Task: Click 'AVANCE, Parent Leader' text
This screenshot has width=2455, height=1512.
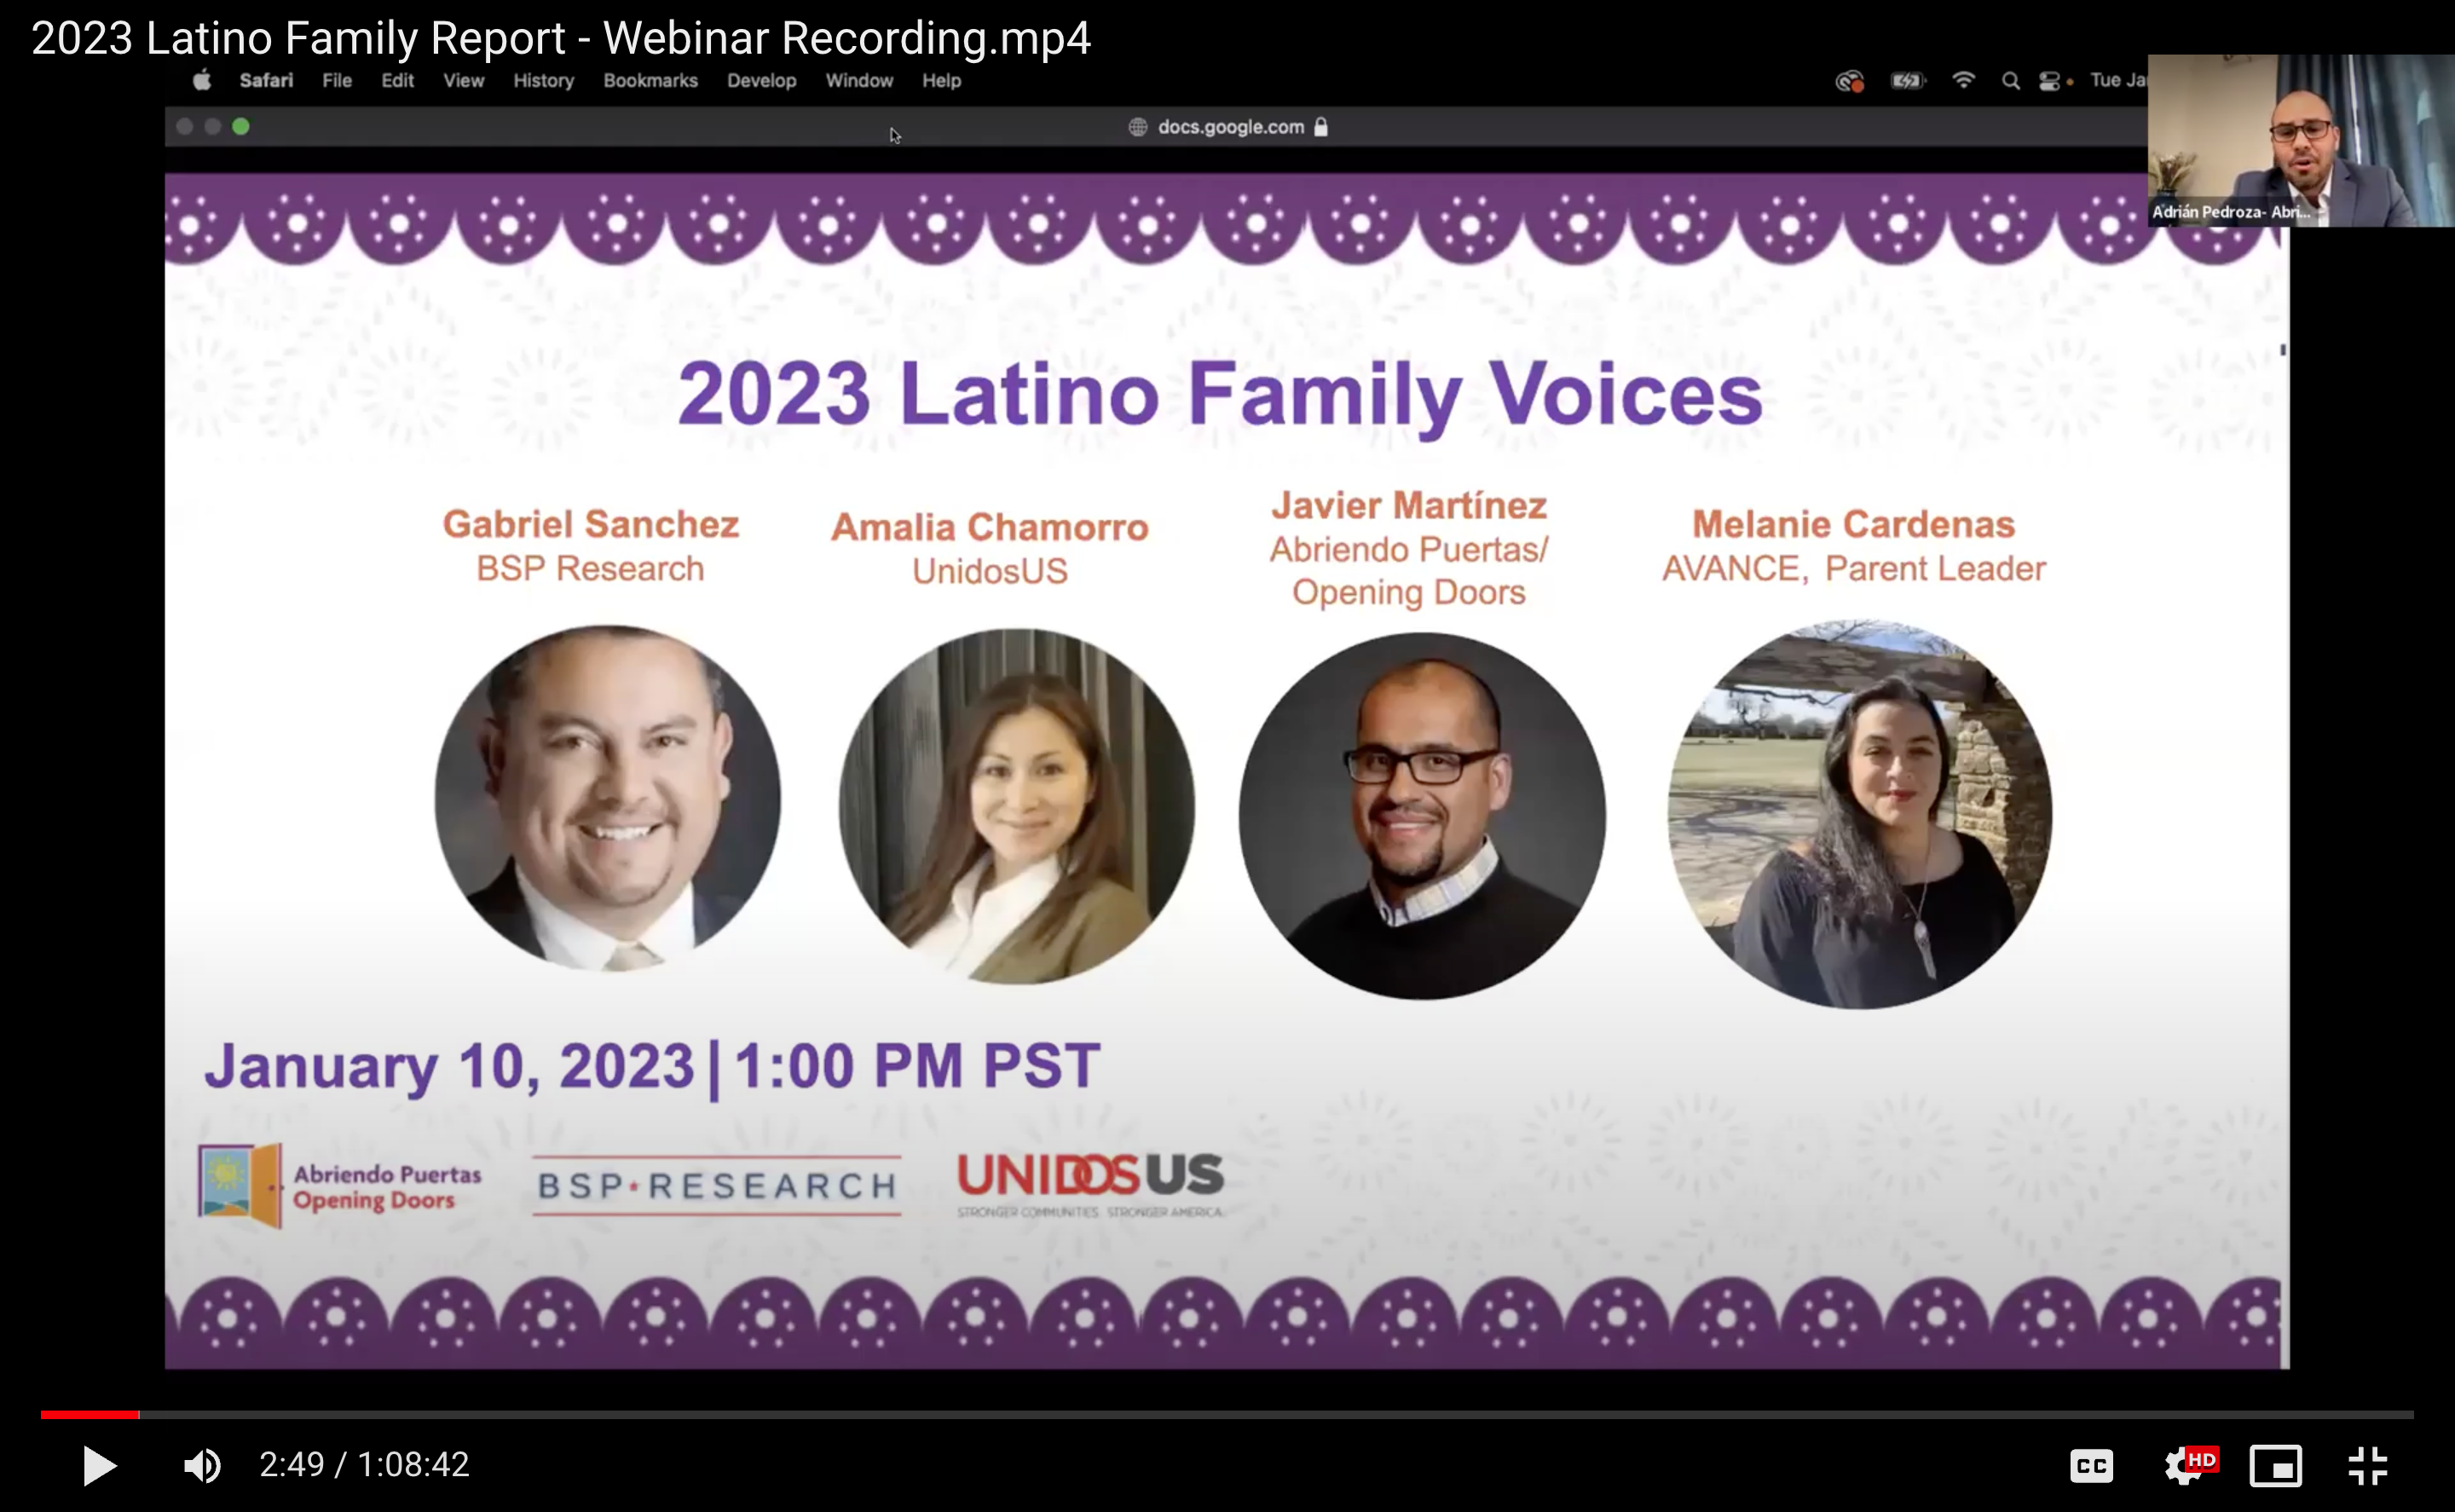Action: (x=1854, y=568)
